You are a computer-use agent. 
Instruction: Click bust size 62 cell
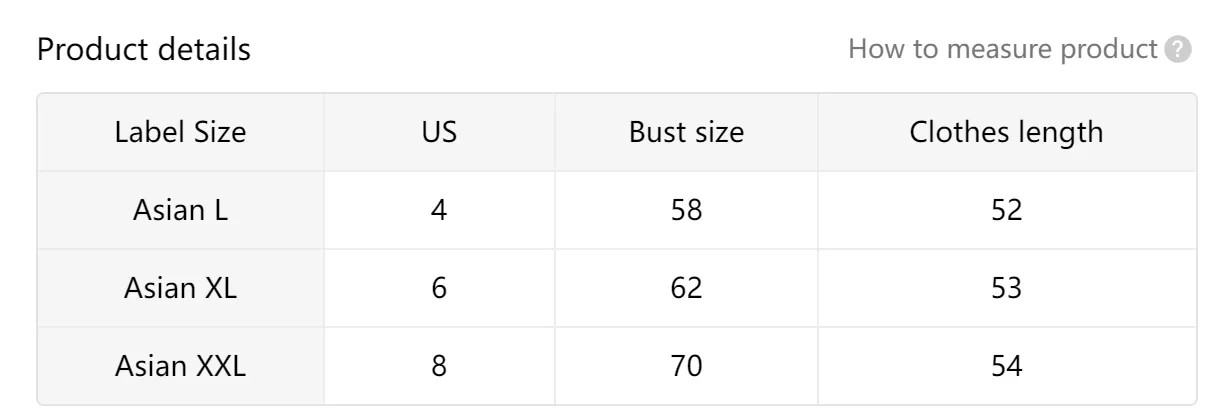tap(687, 288)
